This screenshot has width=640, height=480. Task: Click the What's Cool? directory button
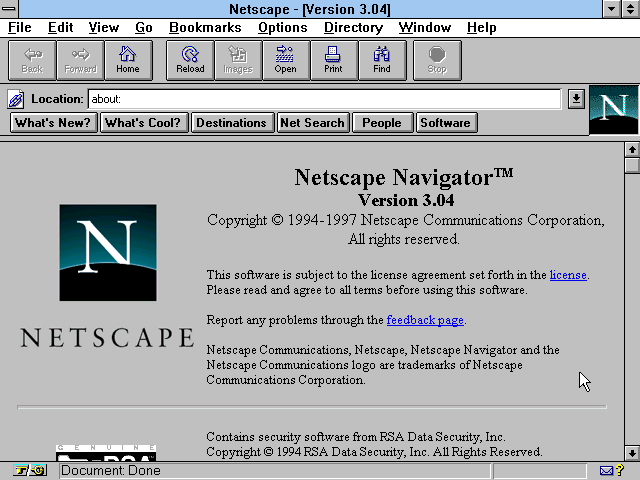(144, 123)
